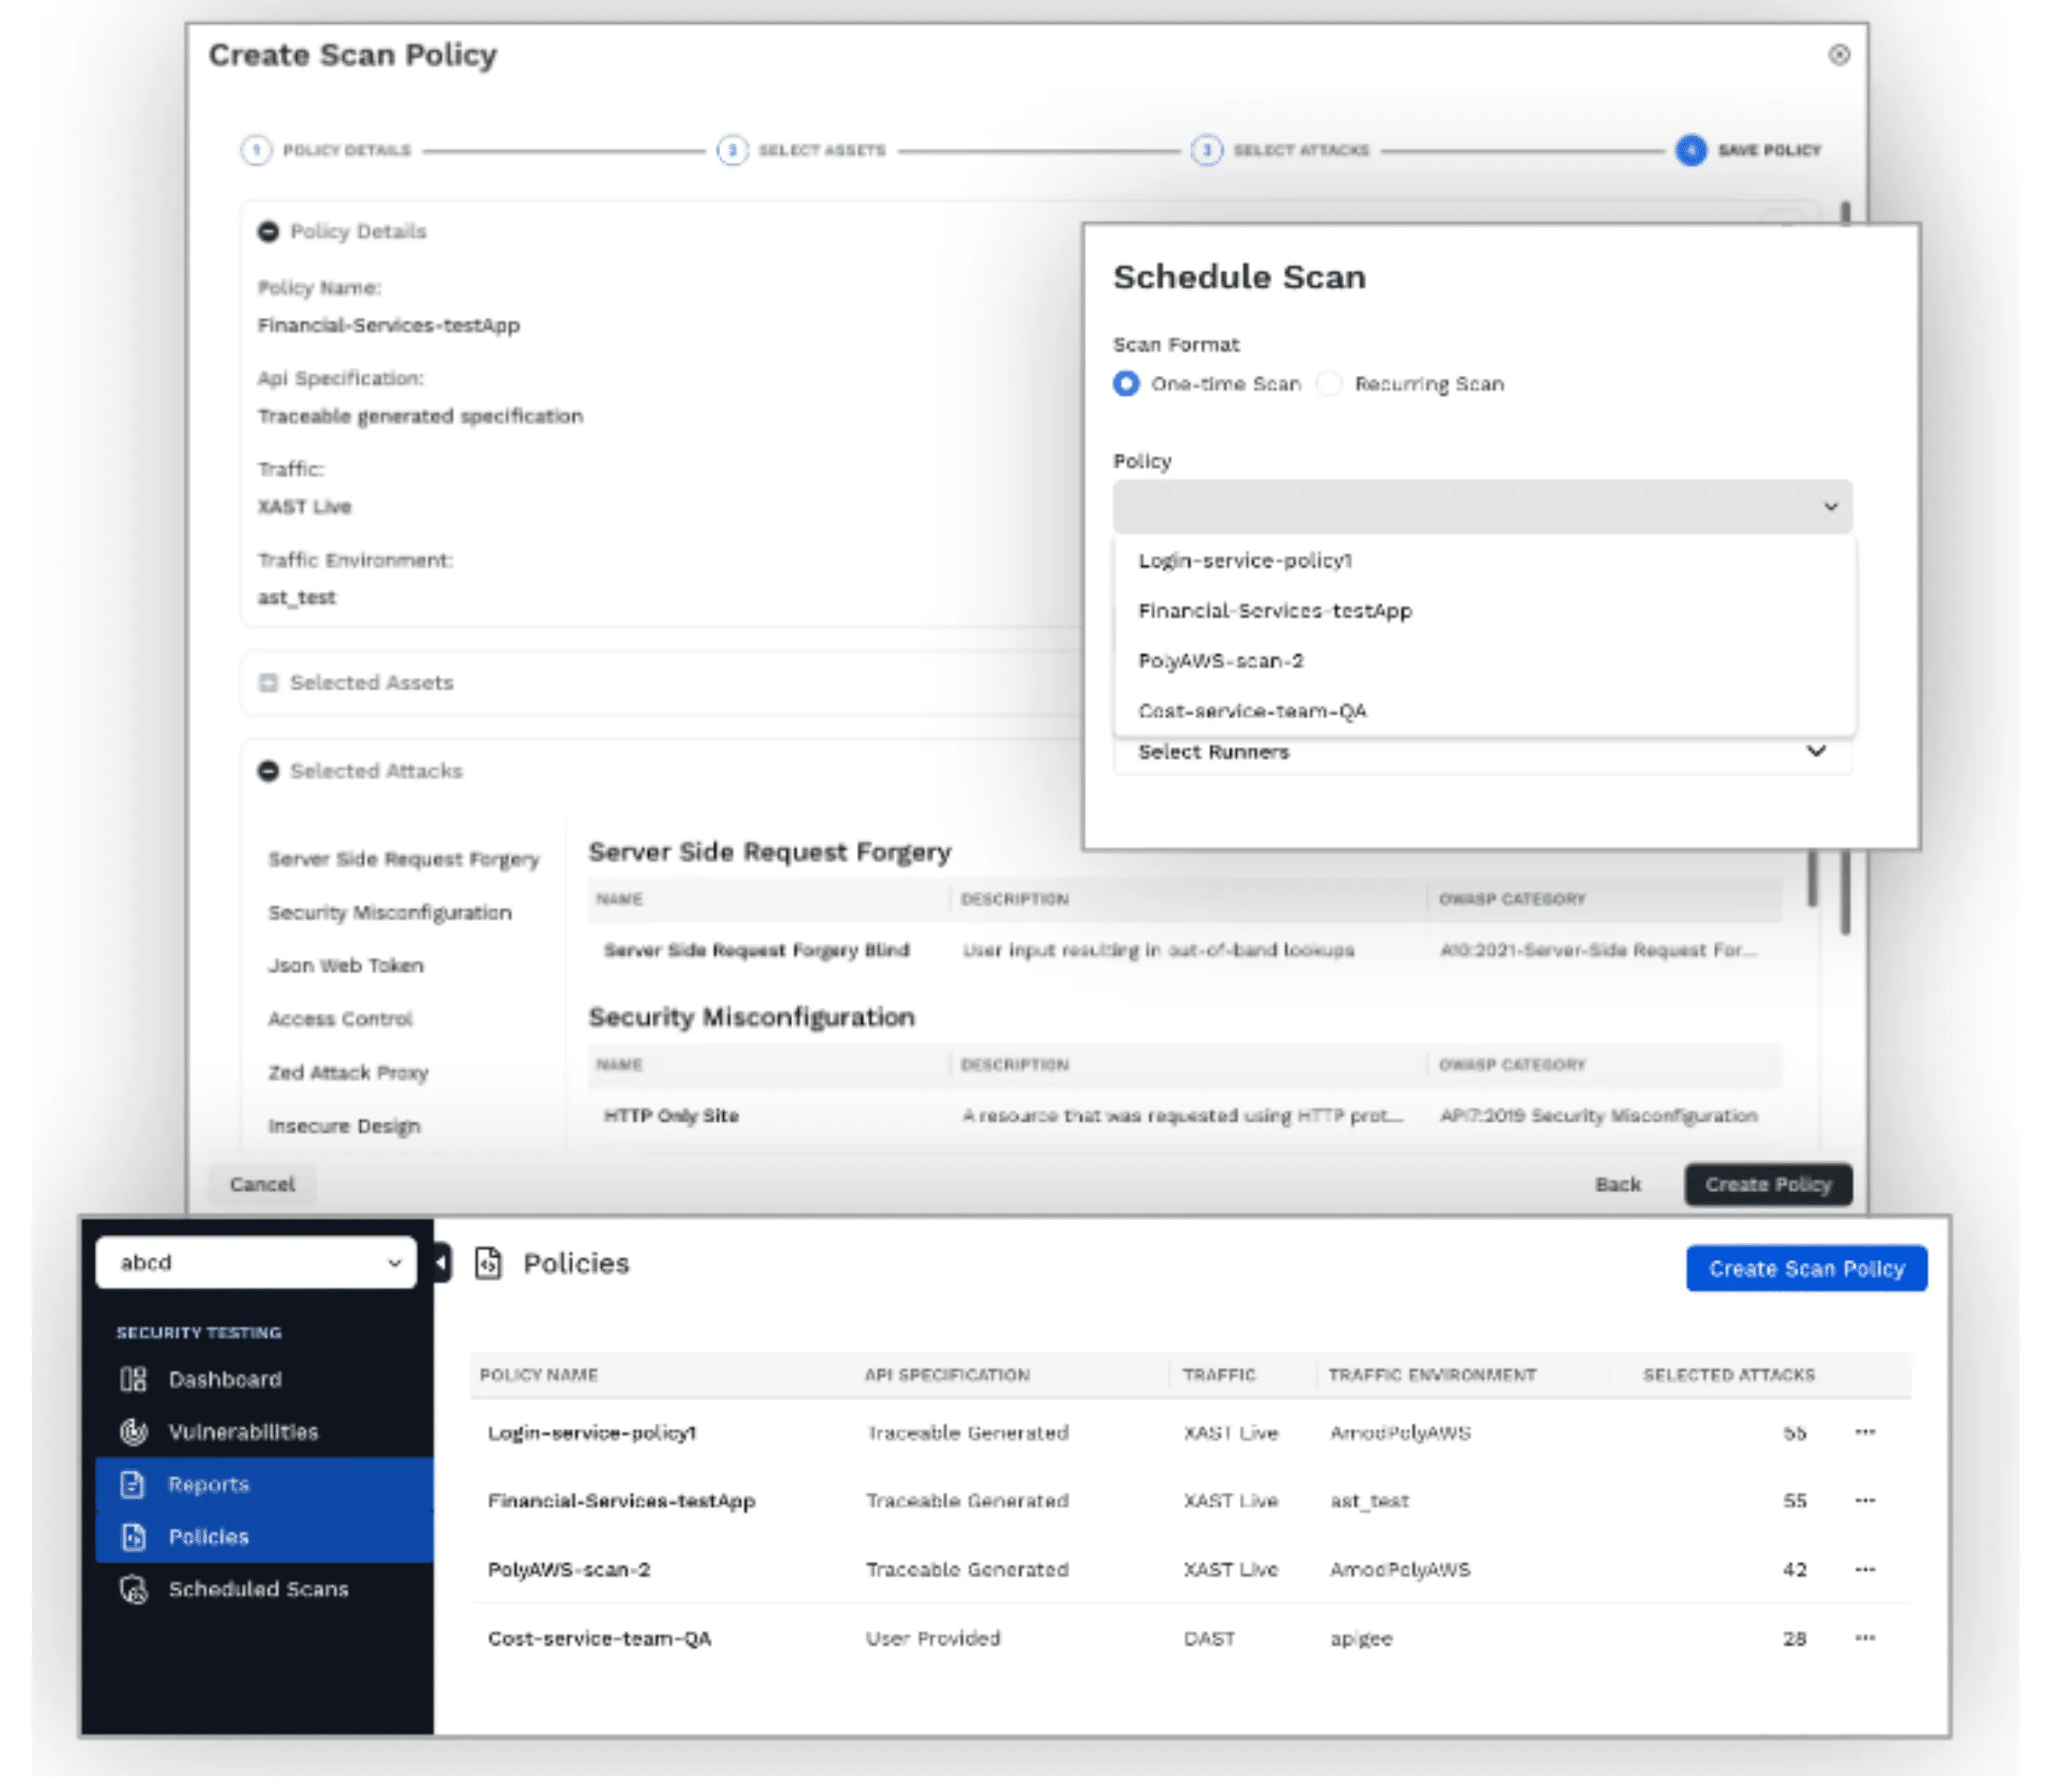This screenshot has height=1792, width=2045.
Task: Open the Select Runners dropdown
Action: tap(1482, 752)
